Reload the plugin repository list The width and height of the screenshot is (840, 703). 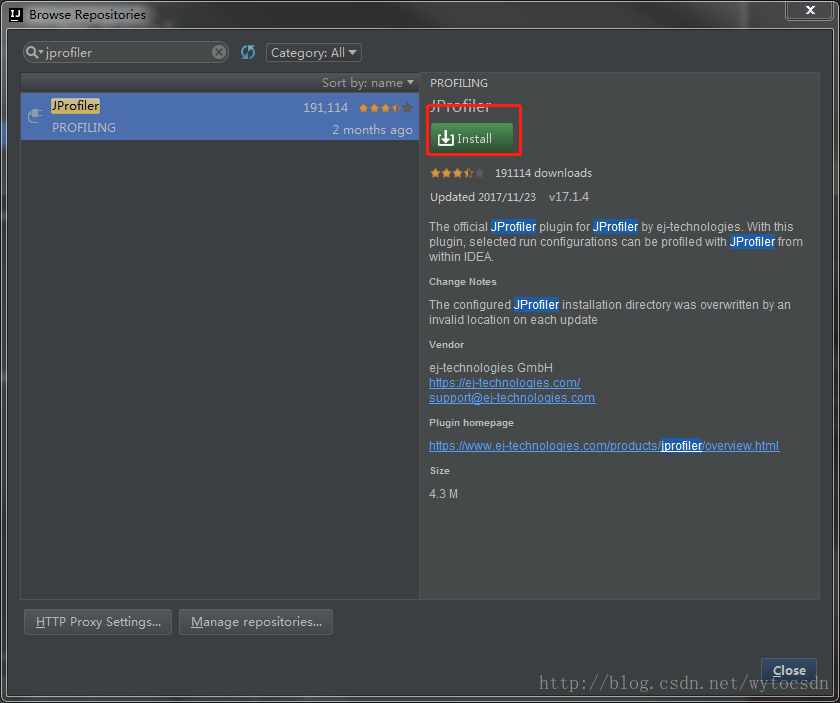[248, 52]
